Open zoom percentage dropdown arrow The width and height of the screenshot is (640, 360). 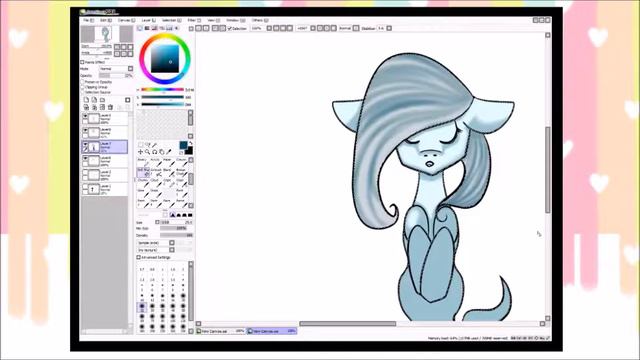click(x=269, y=28)
